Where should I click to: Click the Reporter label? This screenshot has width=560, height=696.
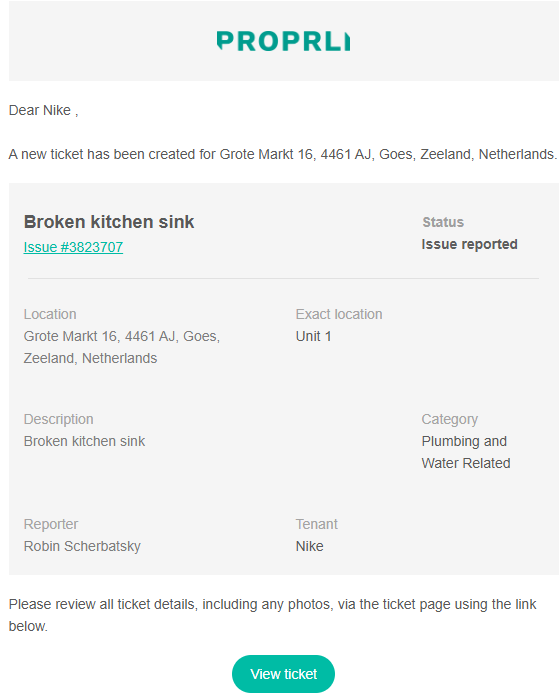coord(51,524)
